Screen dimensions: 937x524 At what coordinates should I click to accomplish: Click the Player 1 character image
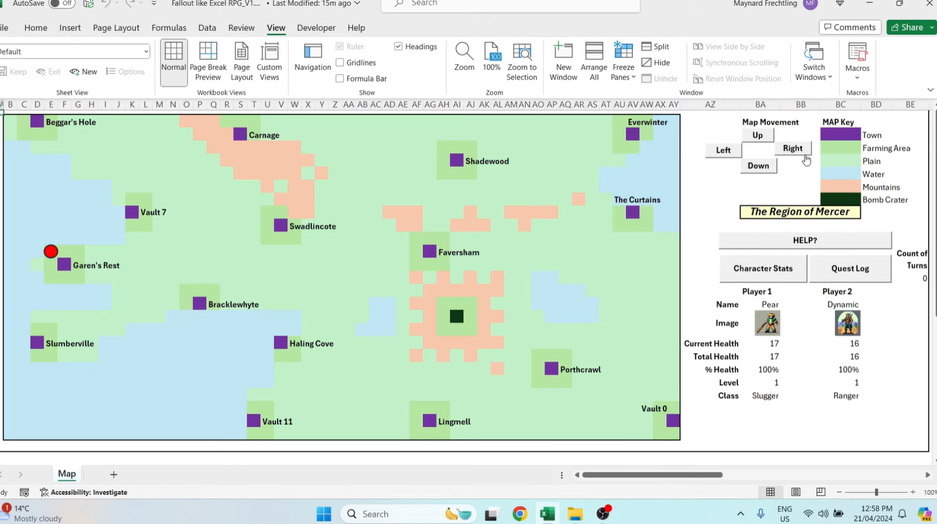[x=767, y=323]
